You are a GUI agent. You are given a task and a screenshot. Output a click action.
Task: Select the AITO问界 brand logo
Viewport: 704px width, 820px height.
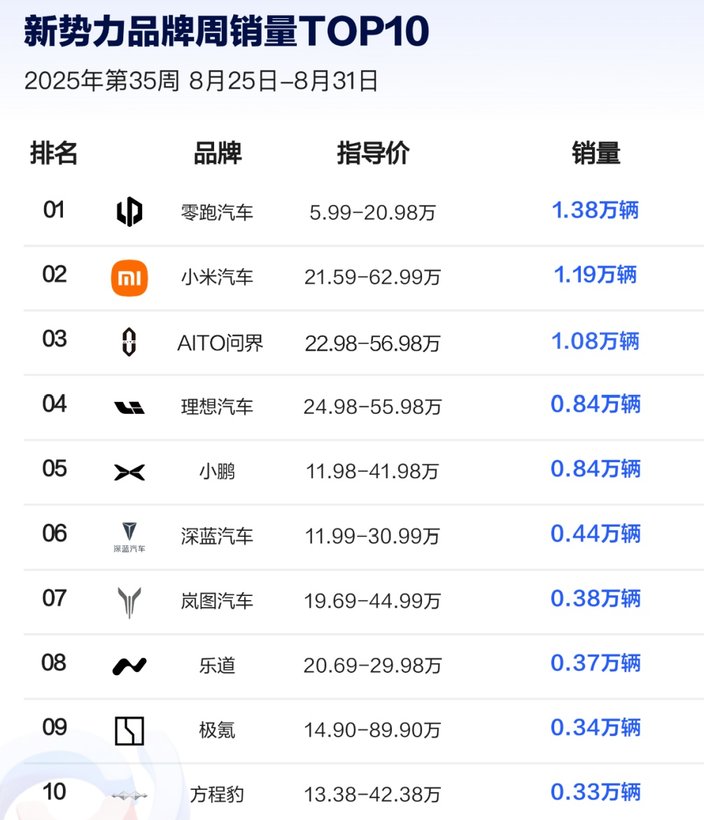pos(129,341)
